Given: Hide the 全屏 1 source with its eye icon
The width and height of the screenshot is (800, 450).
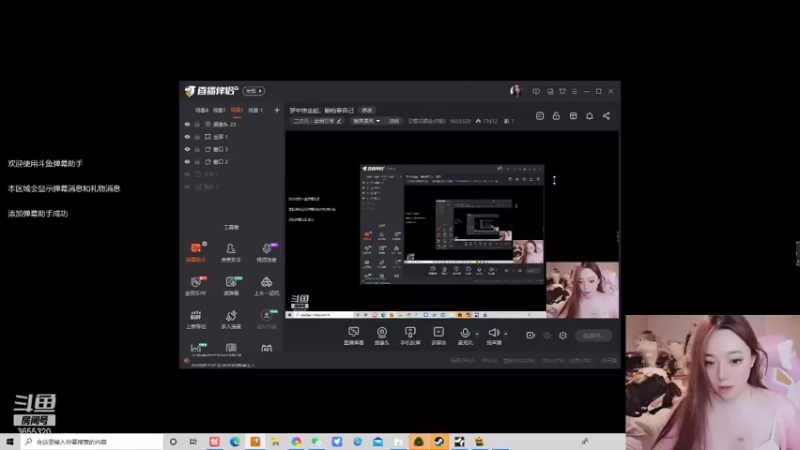Looking at the screenshot, I should coord(187,137).
